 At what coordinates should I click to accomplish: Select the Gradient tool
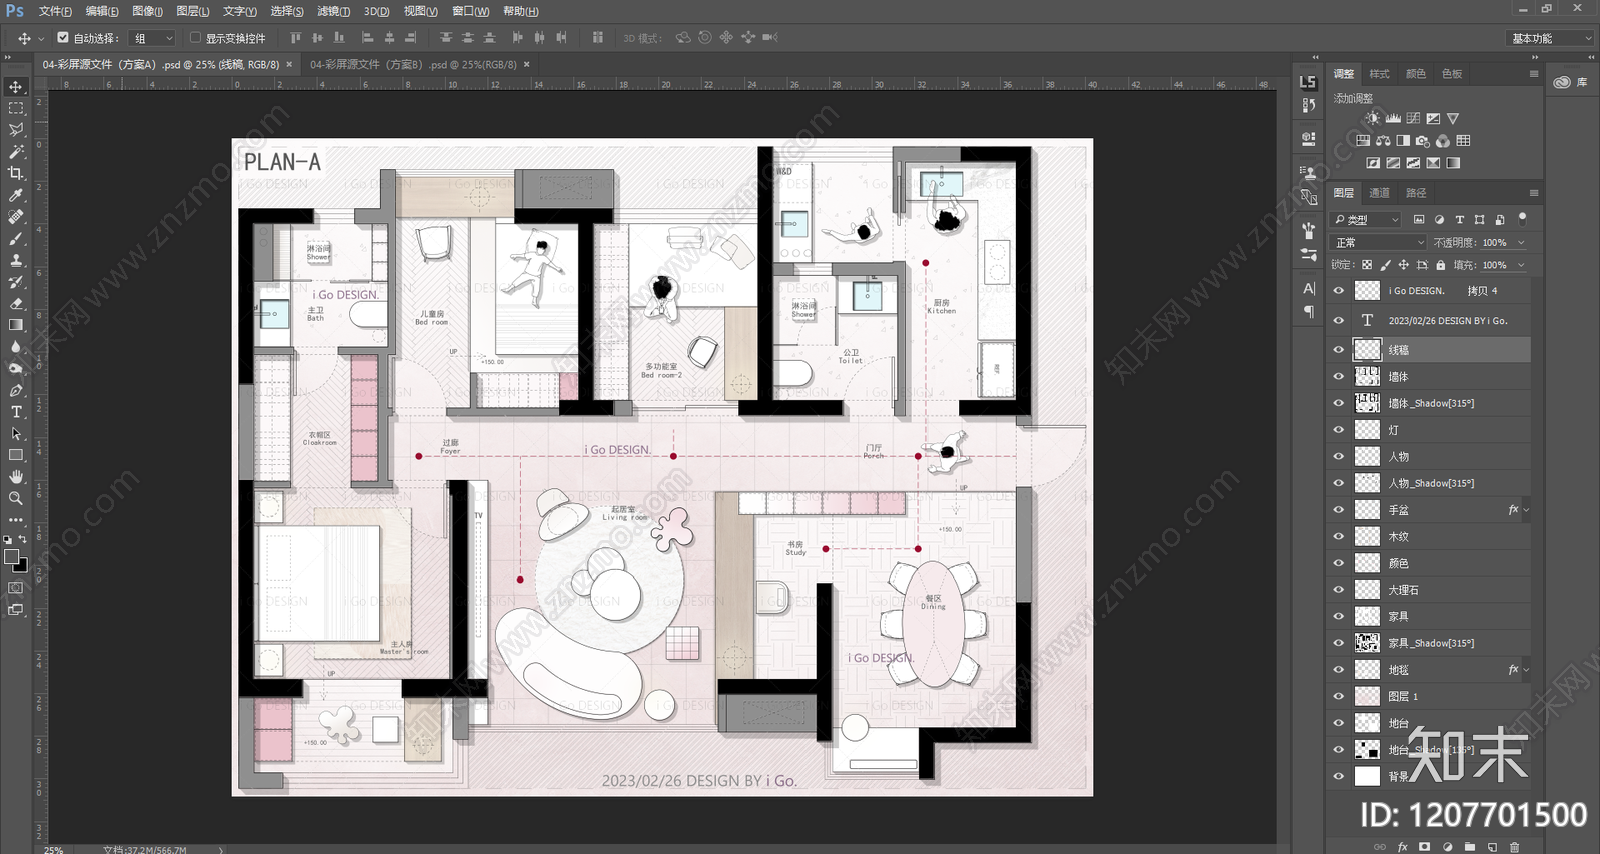click(x=16, y=325)
